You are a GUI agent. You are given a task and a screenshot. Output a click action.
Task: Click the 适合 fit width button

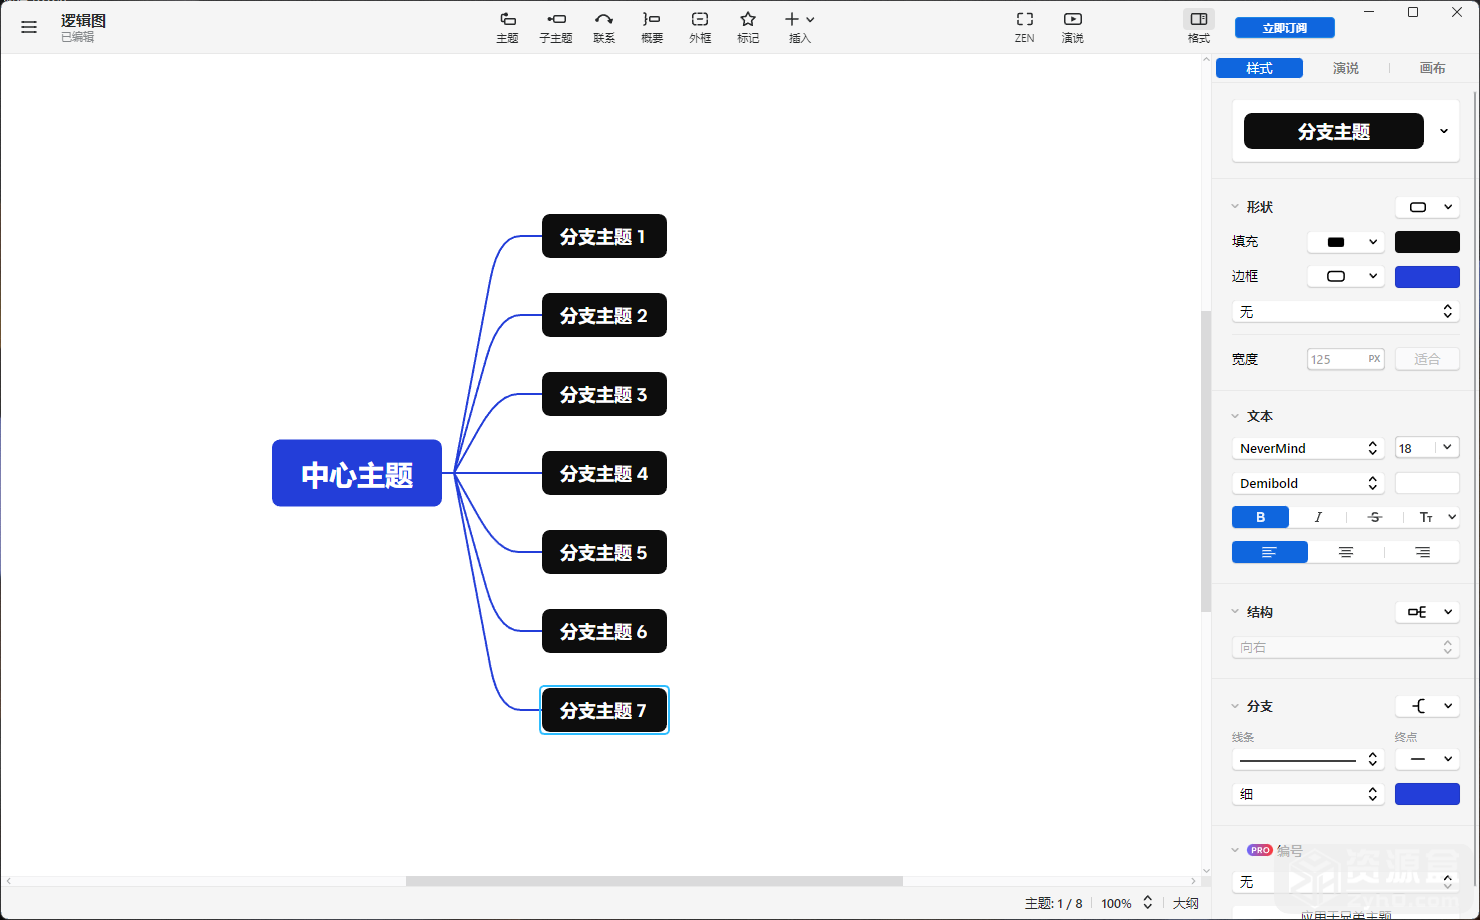(x=1427, y=359)
